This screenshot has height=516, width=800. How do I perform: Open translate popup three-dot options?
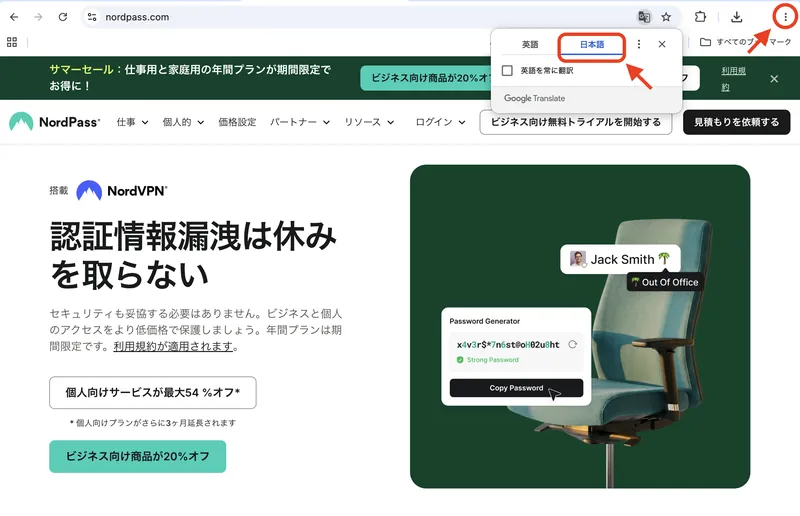click(x=639, y=44)
